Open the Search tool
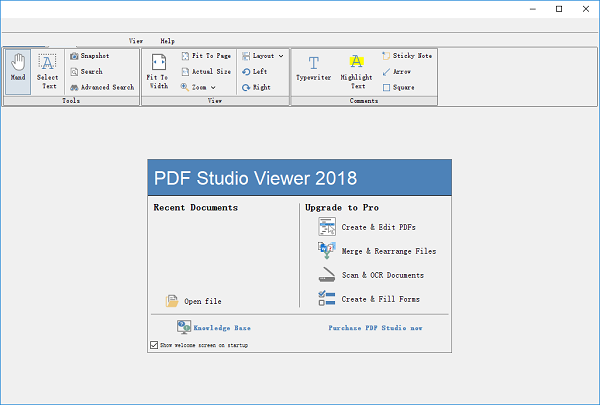The image size is (600, 405). point(86,72)
